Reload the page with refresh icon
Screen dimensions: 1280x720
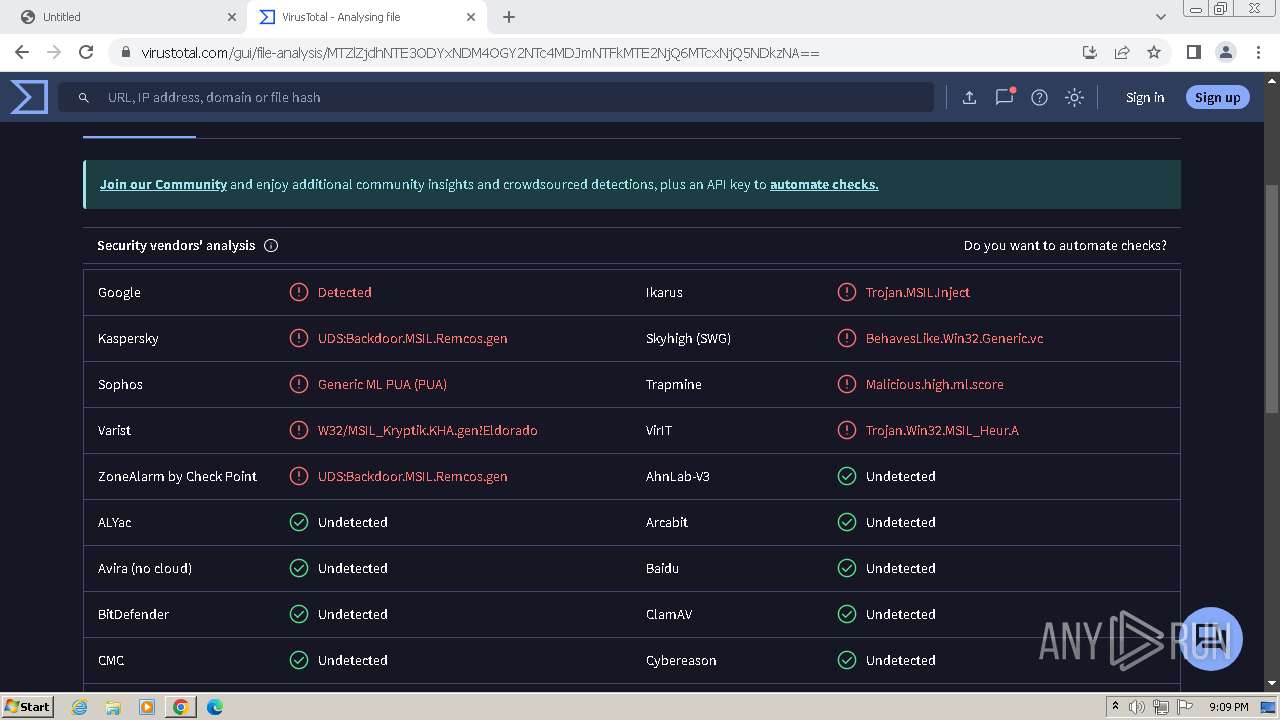pos(86,52)
